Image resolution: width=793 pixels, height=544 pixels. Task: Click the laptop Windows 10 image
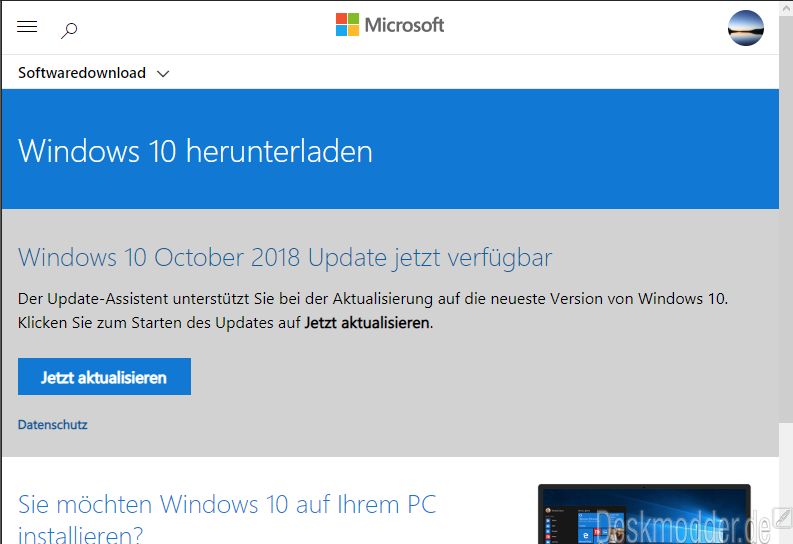644,514
